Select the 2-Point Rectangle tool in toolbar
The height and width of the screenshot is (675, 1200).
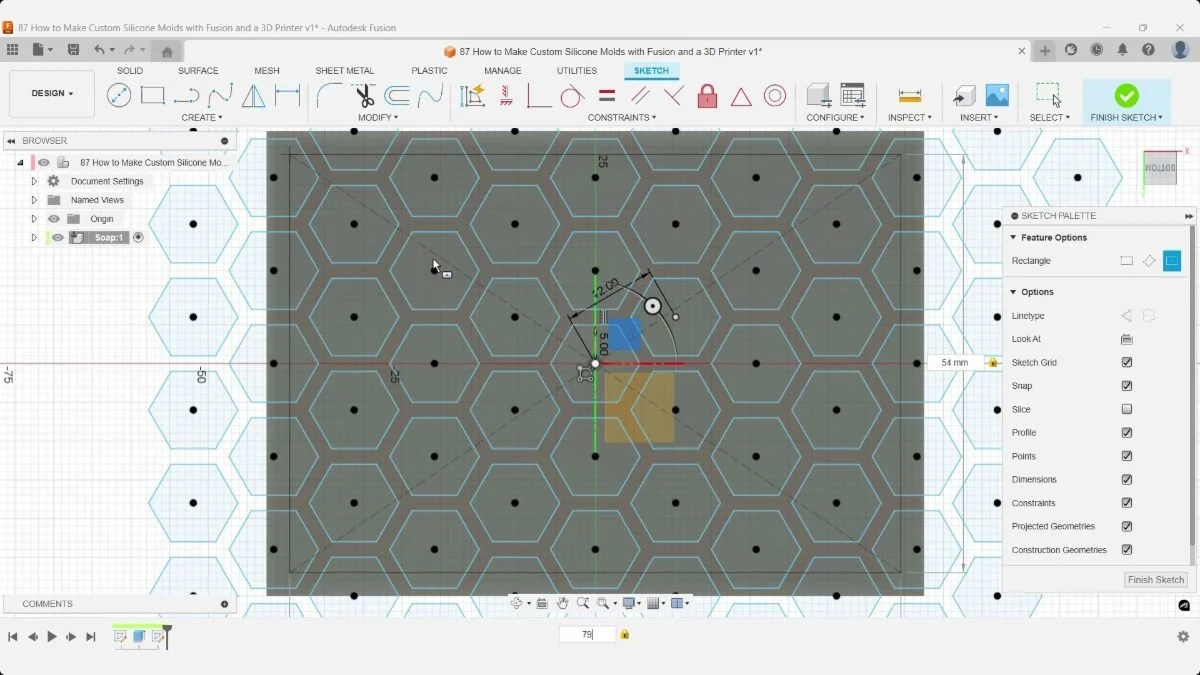click(x=152, y=95)
